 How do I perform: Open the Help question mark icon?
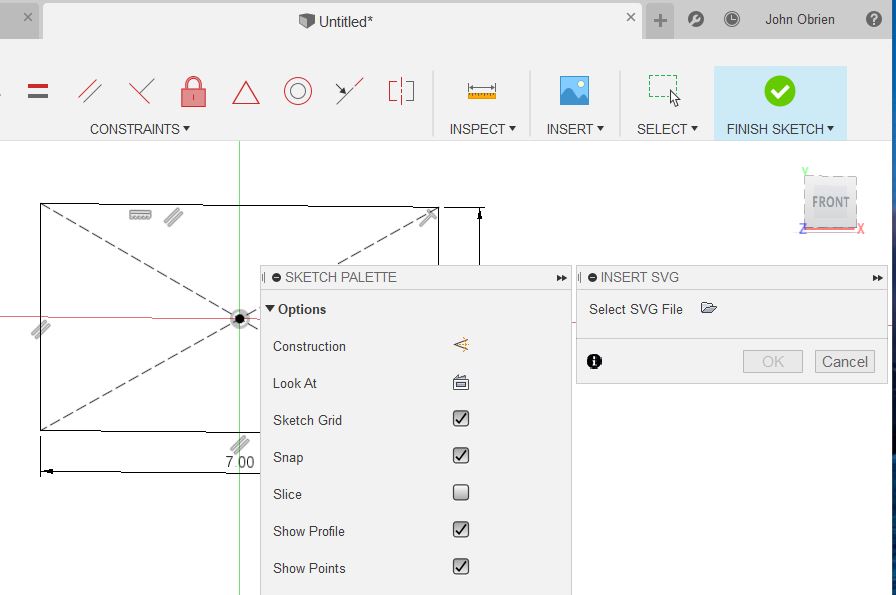[x=873, y=19]
